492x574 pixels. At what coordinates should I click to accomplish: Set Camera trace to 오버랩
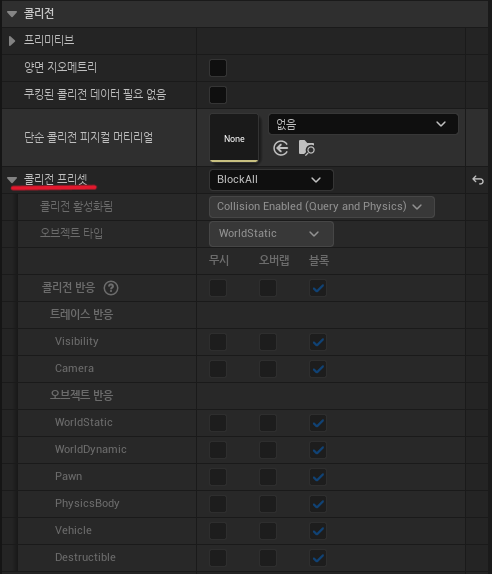point(268,369)
